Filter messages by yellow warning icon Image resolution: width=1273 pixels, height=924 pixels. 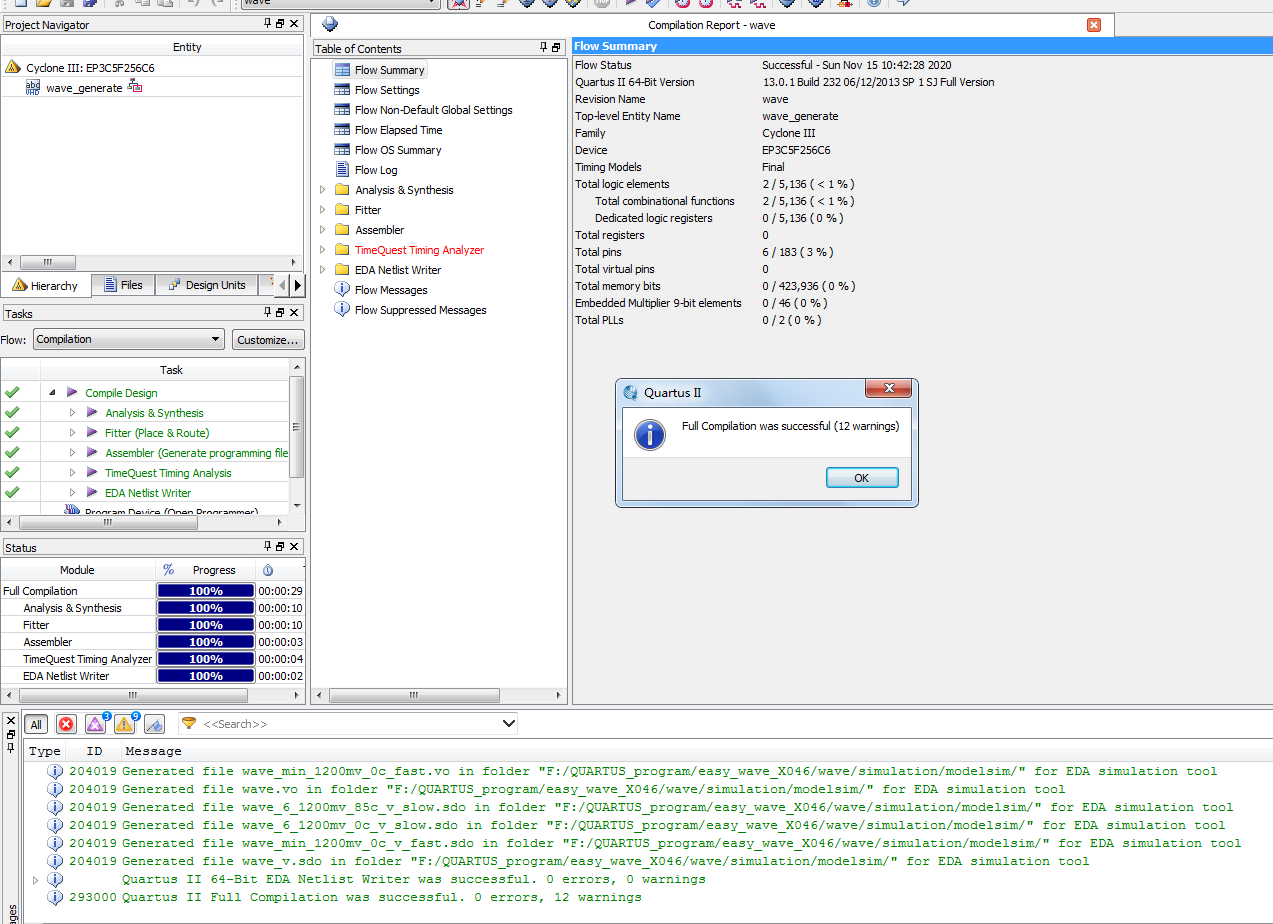pos(125,724)
